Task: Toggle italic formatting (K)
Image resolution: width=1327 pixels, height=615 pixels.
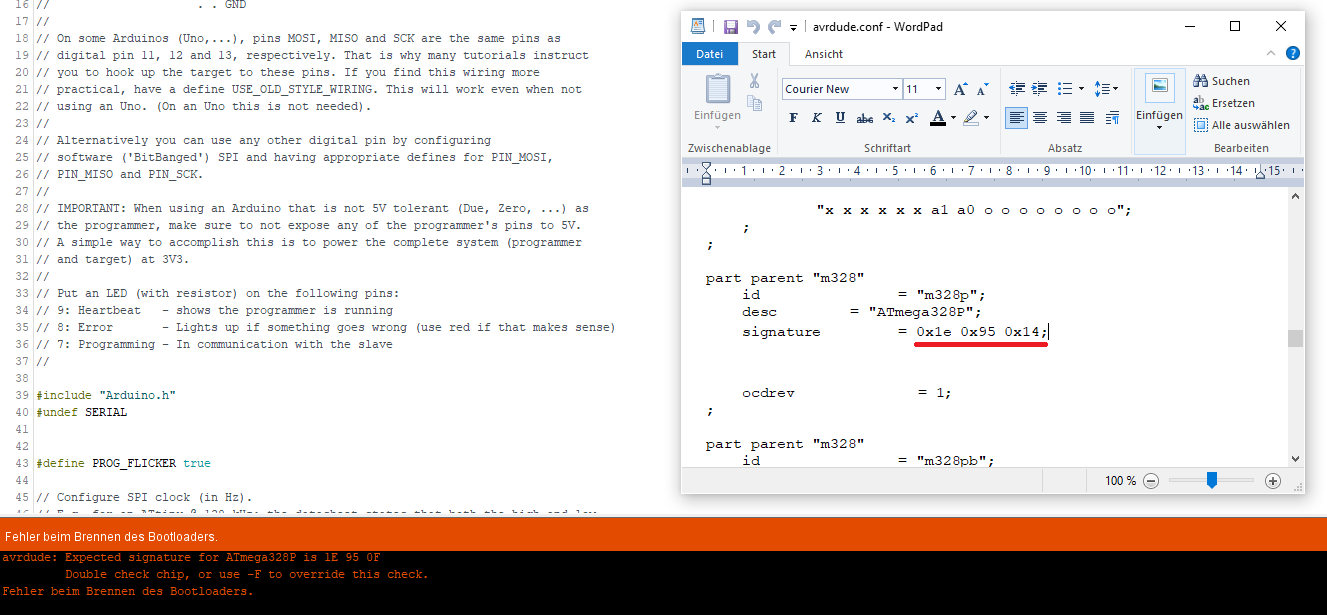Action: (x=816, y=118)
